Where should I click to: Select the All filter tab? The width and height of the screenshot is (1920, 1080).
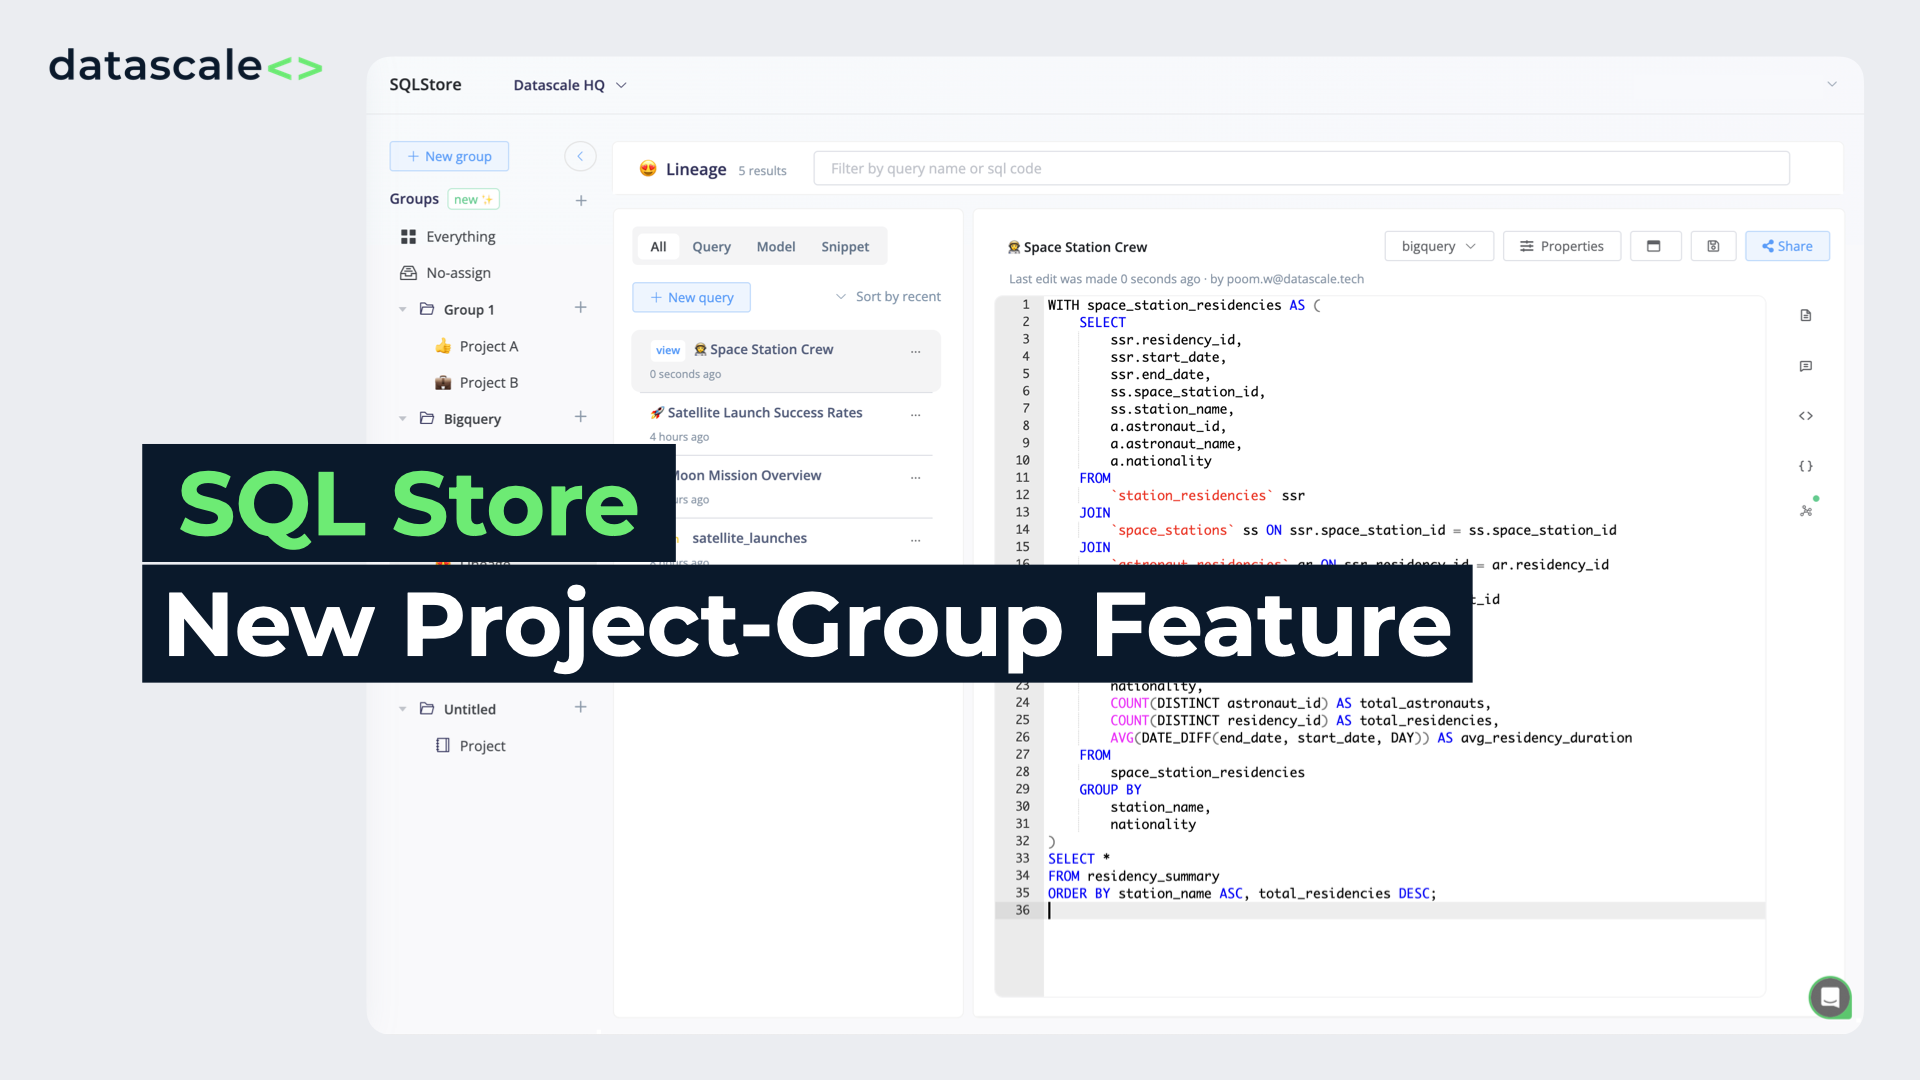pyautogui.click(x=658, y=247)
